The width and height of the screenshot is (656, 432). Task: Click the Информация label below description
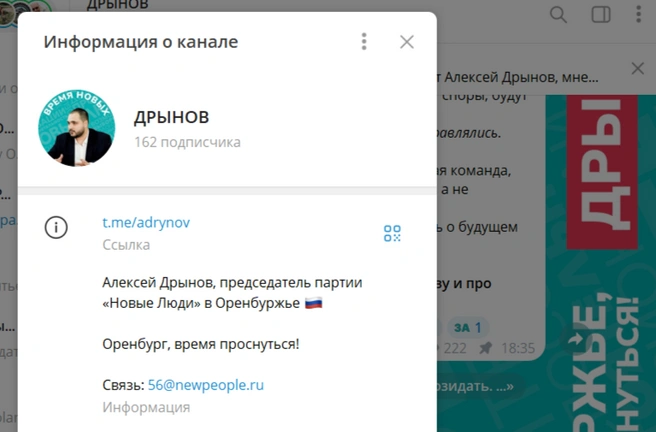tap(146, 407)
